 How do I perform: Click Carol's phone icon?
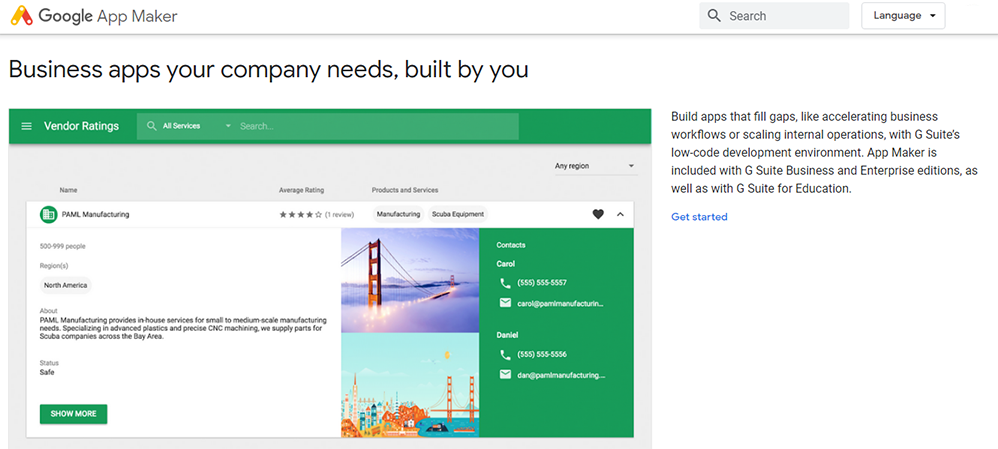tap(505, 283)
